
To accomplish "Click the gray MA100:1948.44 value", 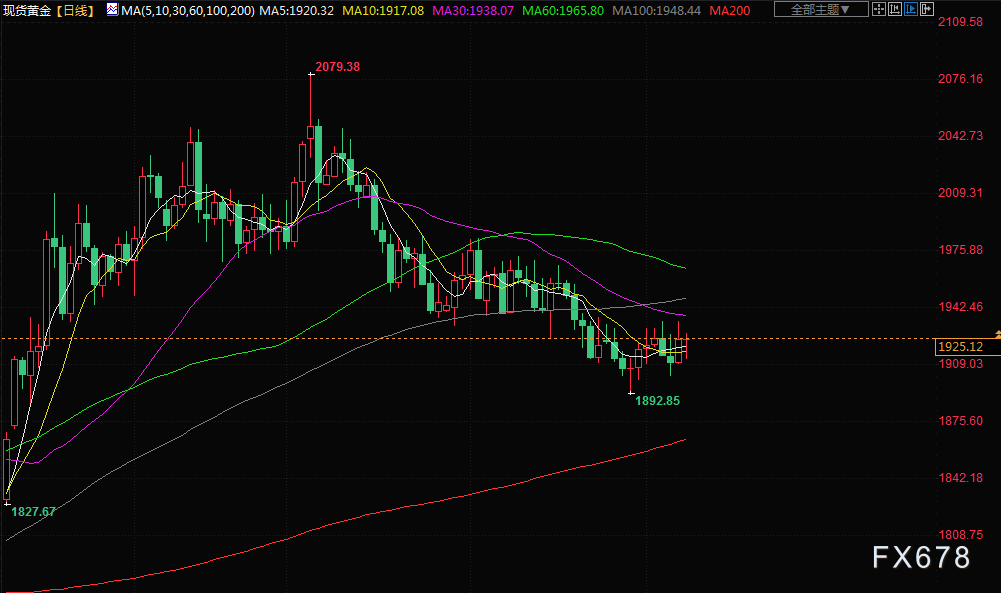I will [656, 11].
